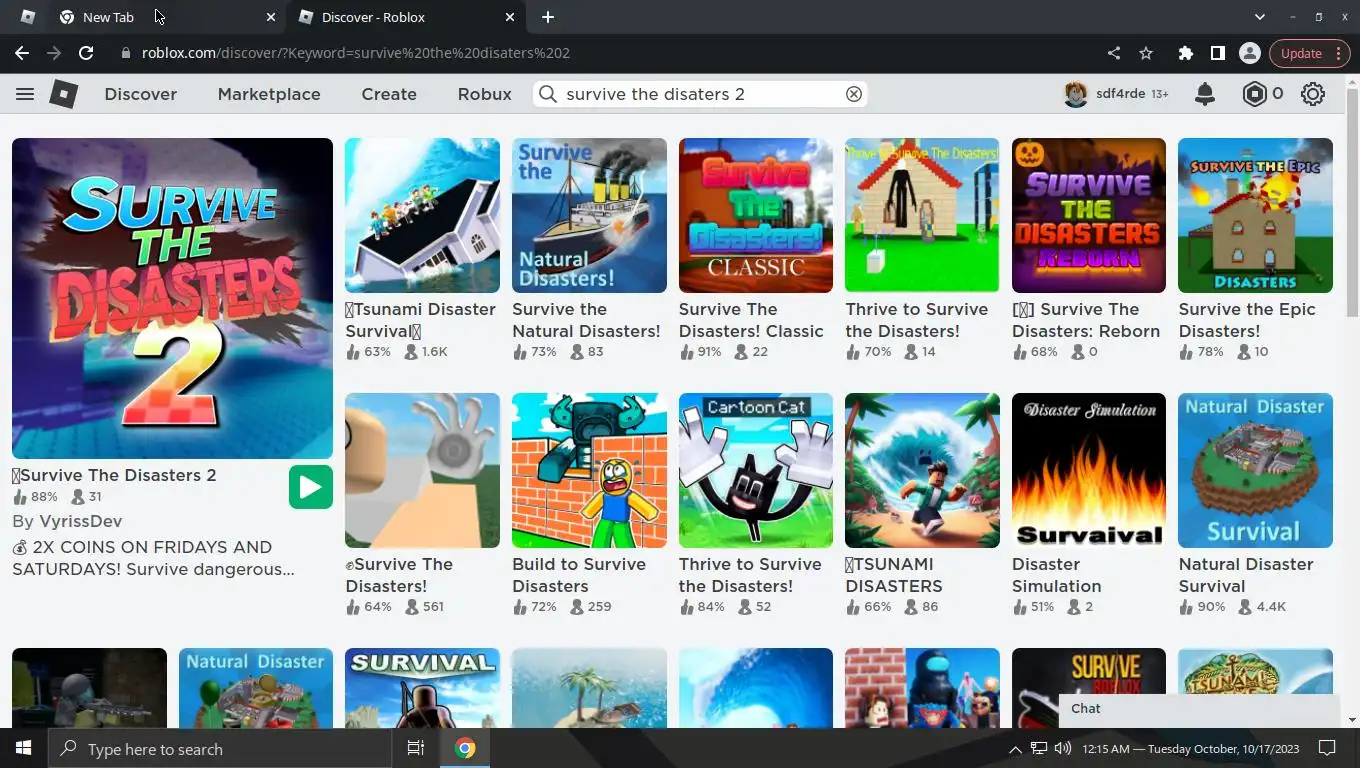1360x768 pixels.
Task: Open Natural Disaster Survival 4.4K thumbnail
Action: coord(1255,470)
